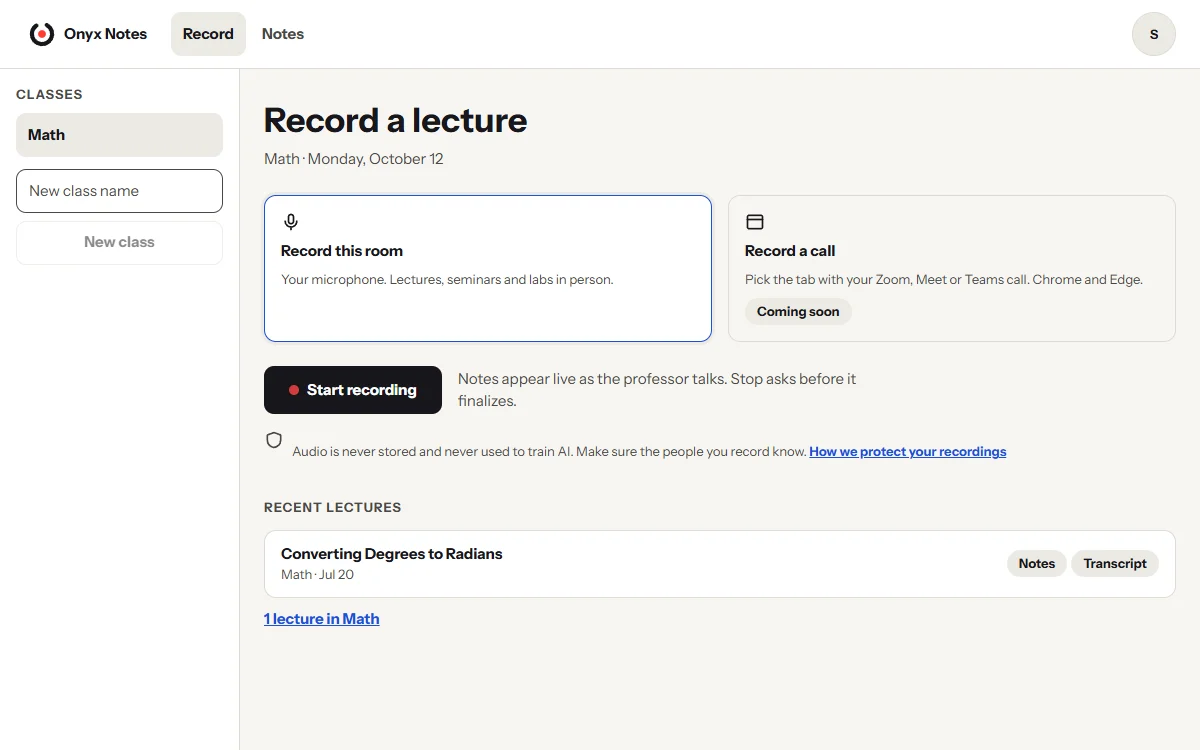Click the "Math · Monday, October 12" subtitle

[354, 159]
